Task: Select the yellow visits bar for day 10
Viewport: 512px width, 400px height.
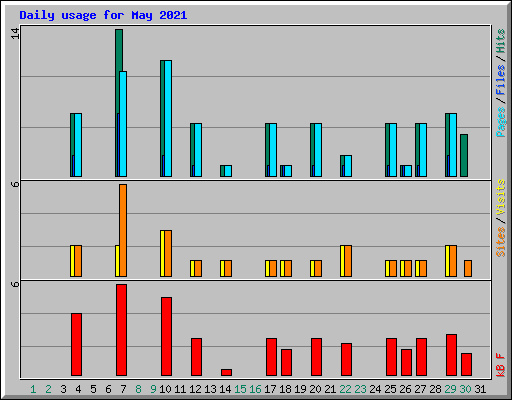Action: tap(162, 253)
